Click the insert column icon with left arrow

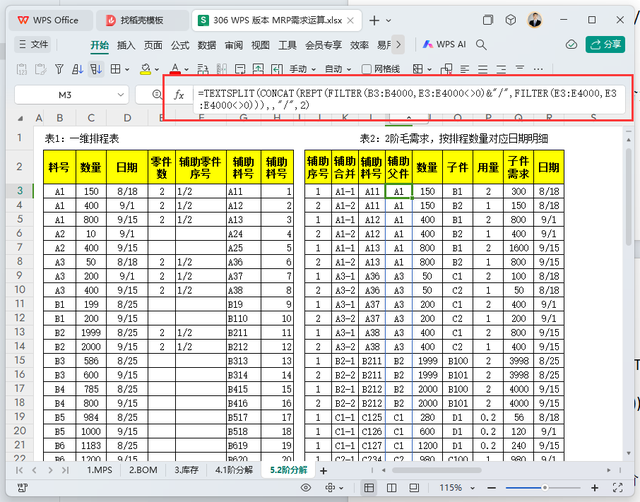click(277, 69)
